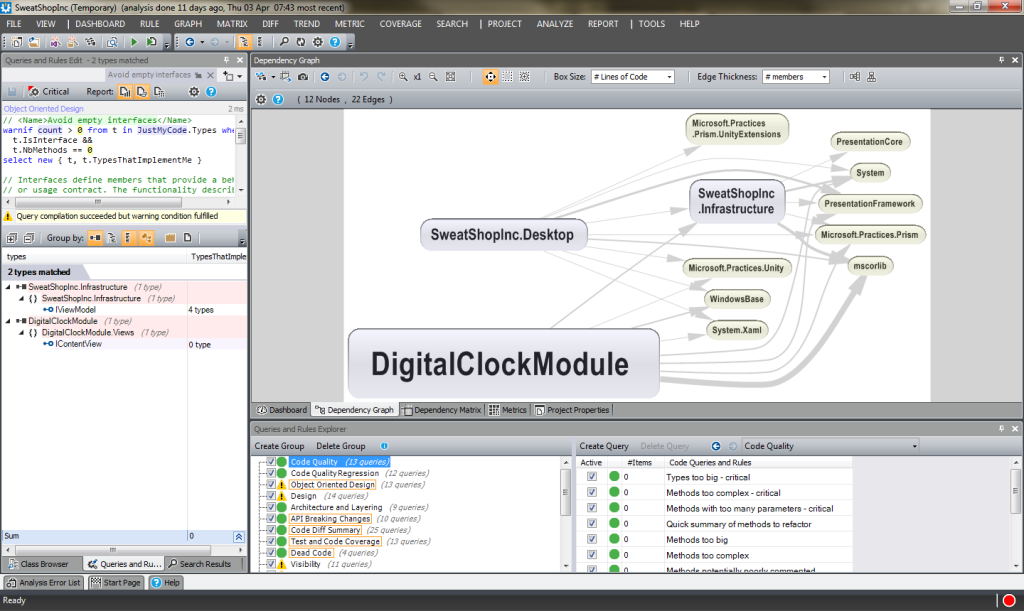The image size is (1024, 611).
Task: Click the Create Group button
Action: click(279, 446)
